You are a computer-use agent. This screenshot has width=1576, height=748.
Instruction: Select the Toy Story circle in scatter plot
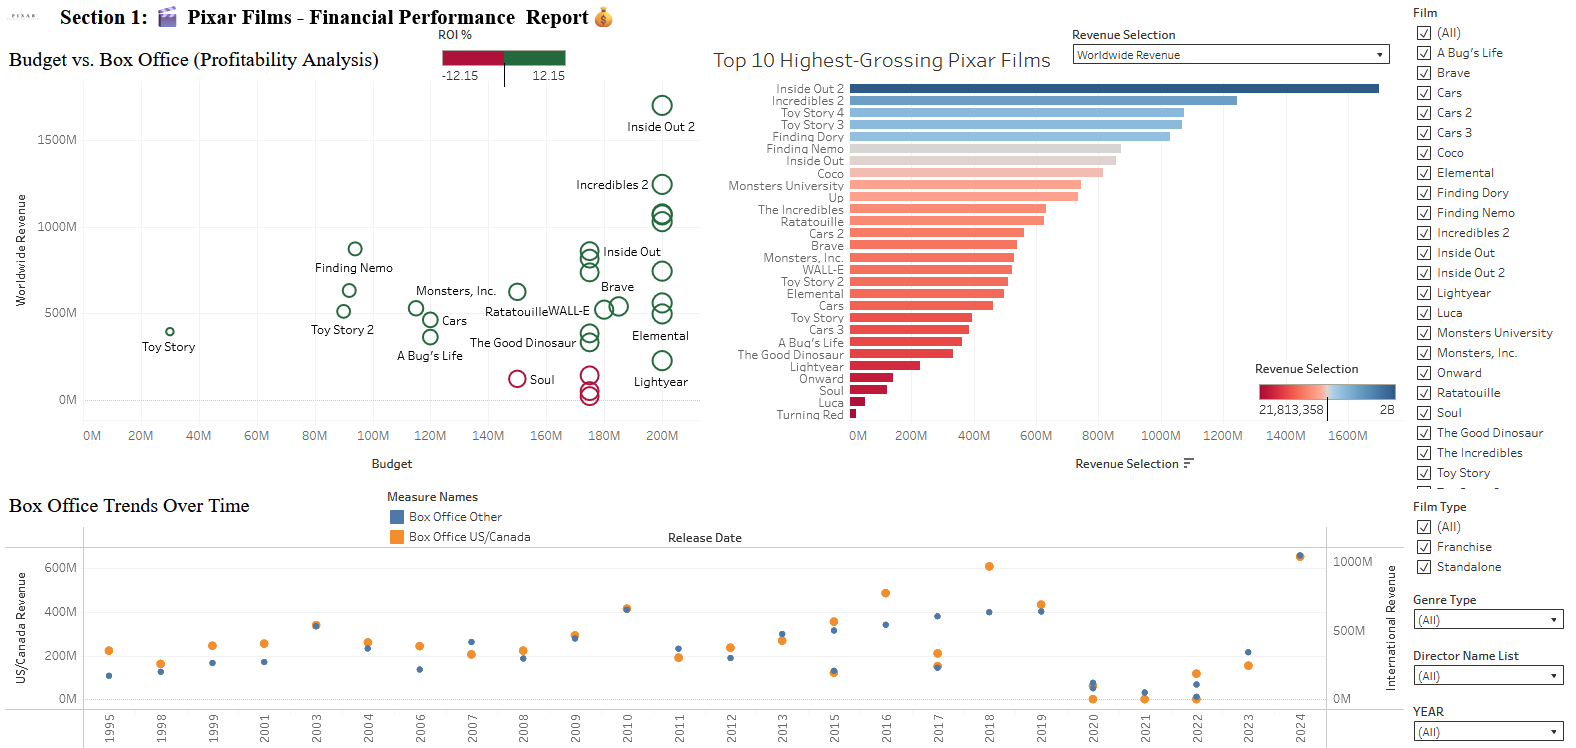pos(170,331)
